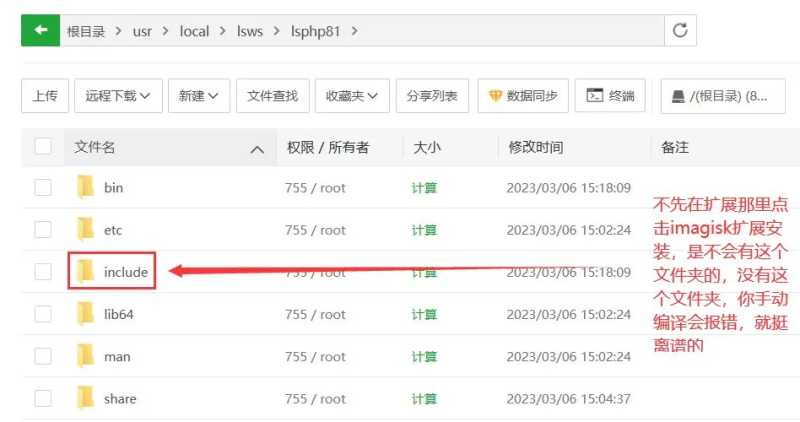
Task: Open the 新建 dropdown
Action: [x=199, y=95]
